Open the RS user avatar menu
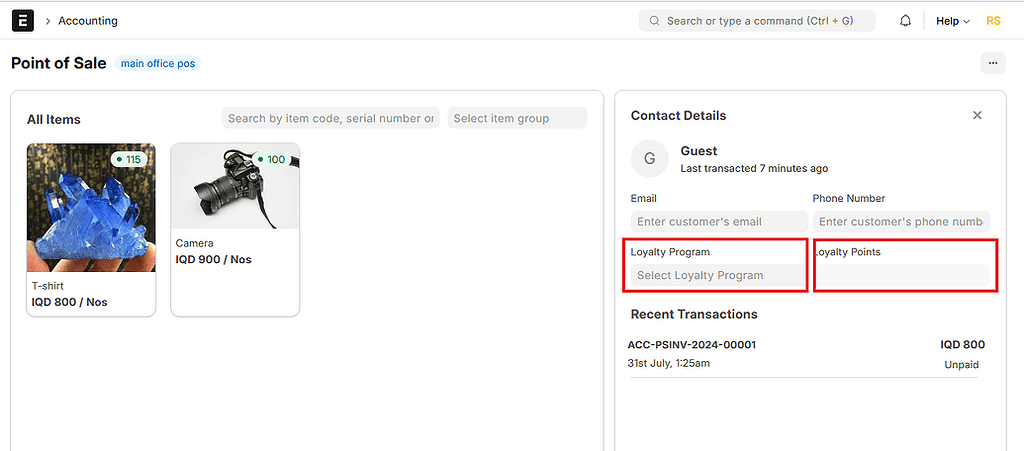 tap(993, 21)
